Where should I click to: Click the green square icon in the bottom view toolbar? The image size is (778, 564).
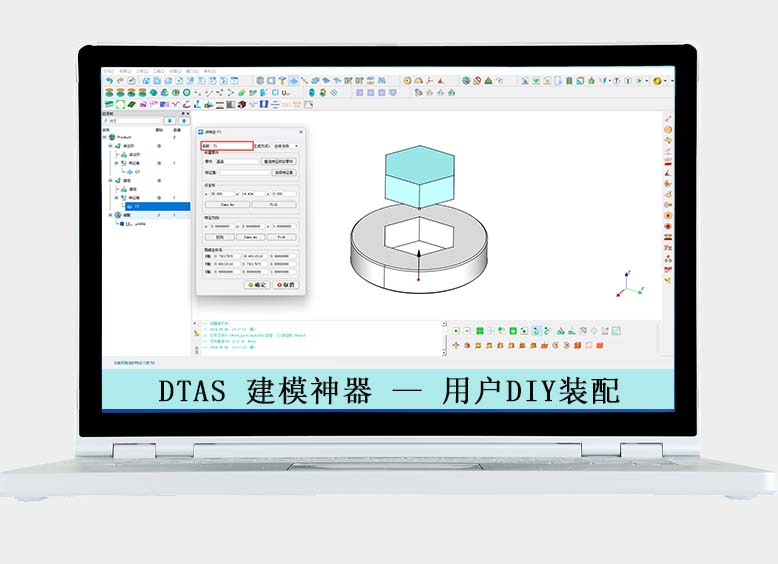pyautogui.click(x=480, y=330)
